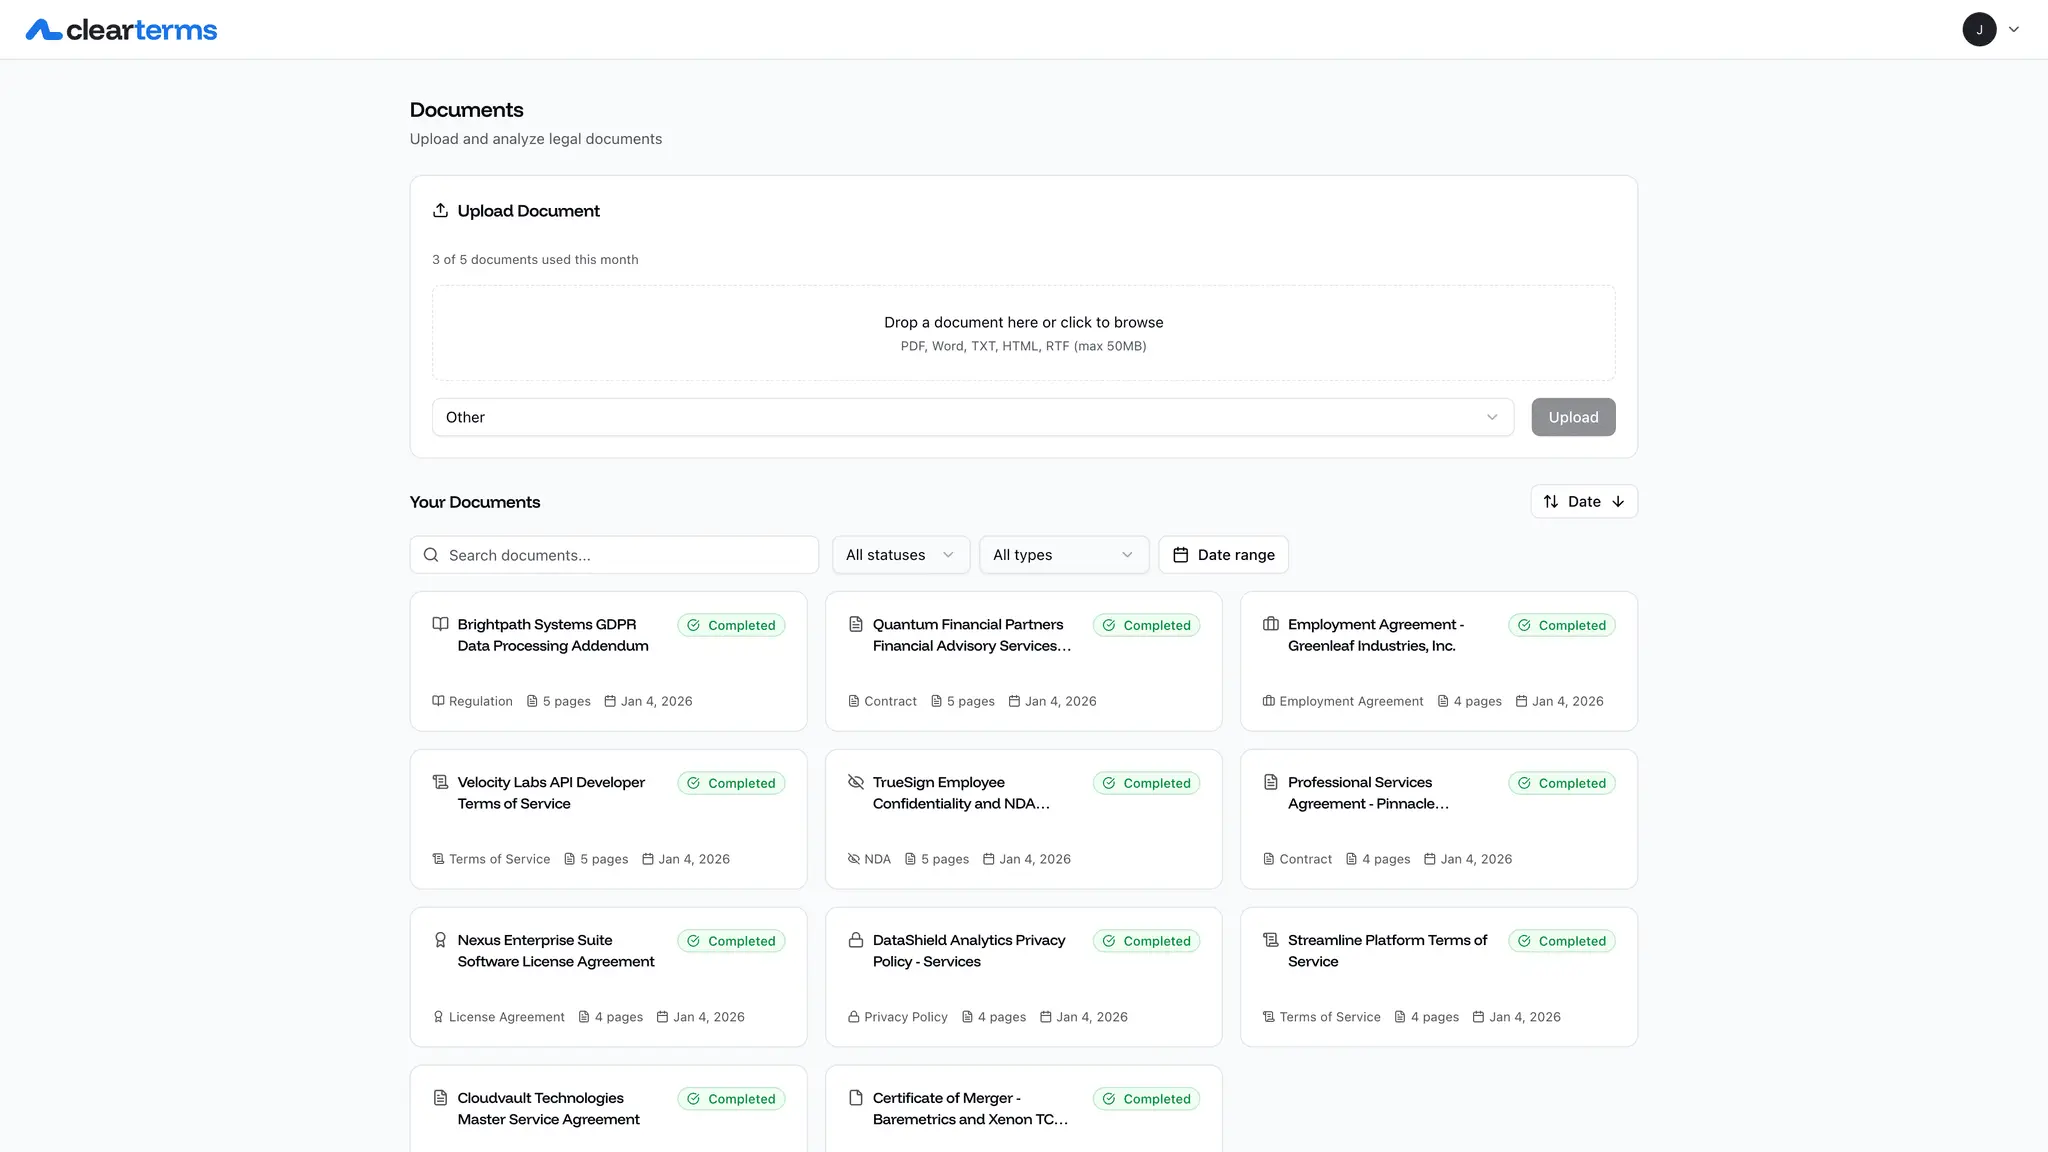Click the clearterms logo
Viewport: 2048px width, 1152px height.
coord(121,30)
